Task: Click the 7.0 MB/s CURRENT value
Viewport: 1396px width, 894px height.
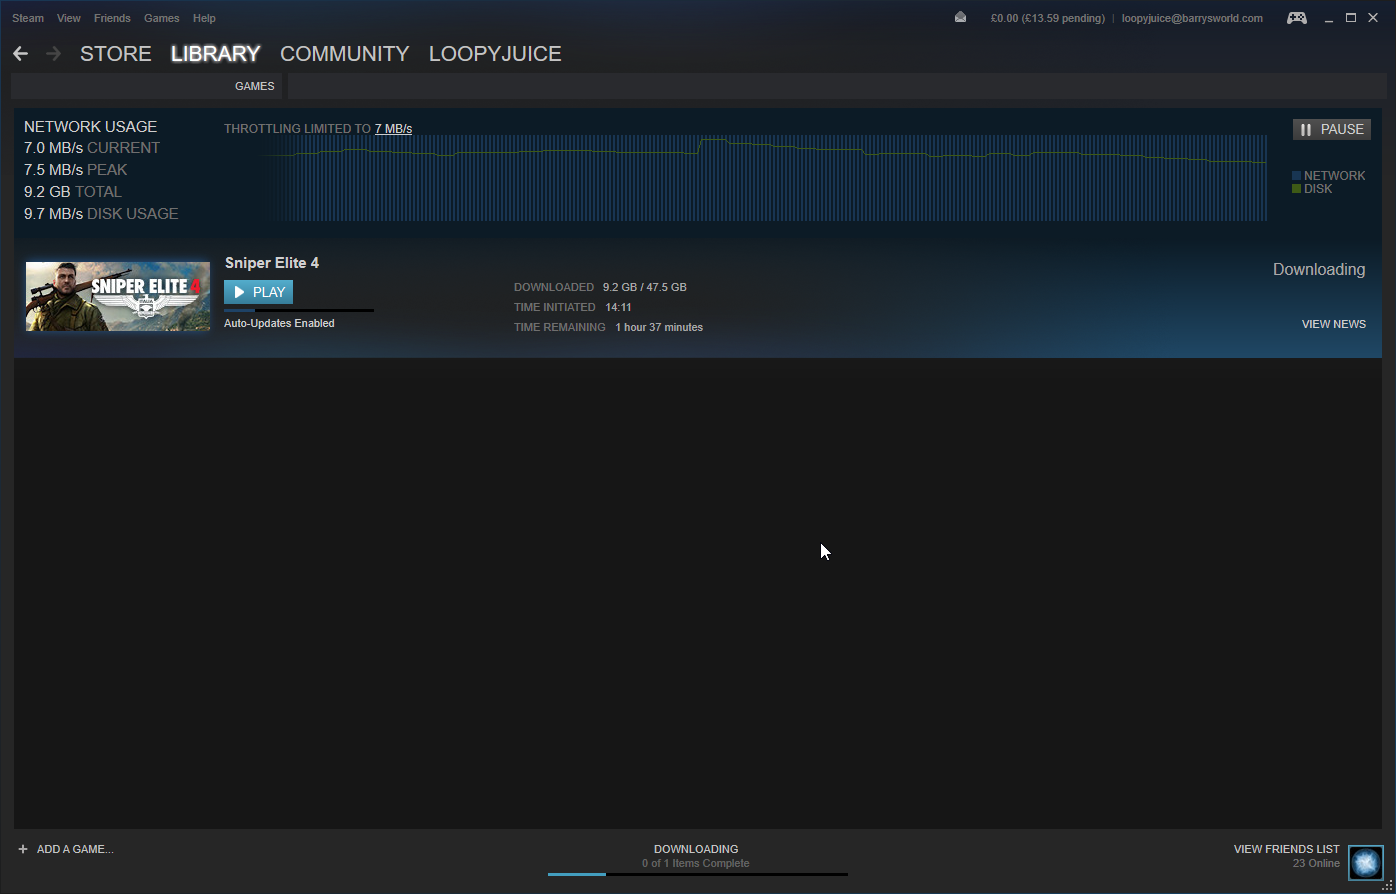Action: (x=92, y=148)
